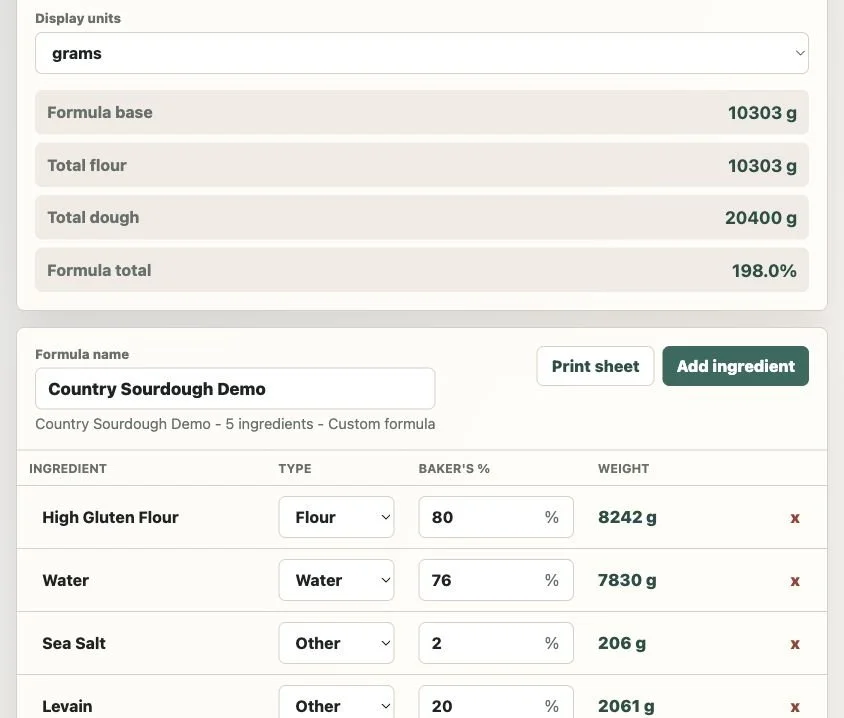Click the TYPE column header
The image size is (844, 718).
click(x=295, y=469)
